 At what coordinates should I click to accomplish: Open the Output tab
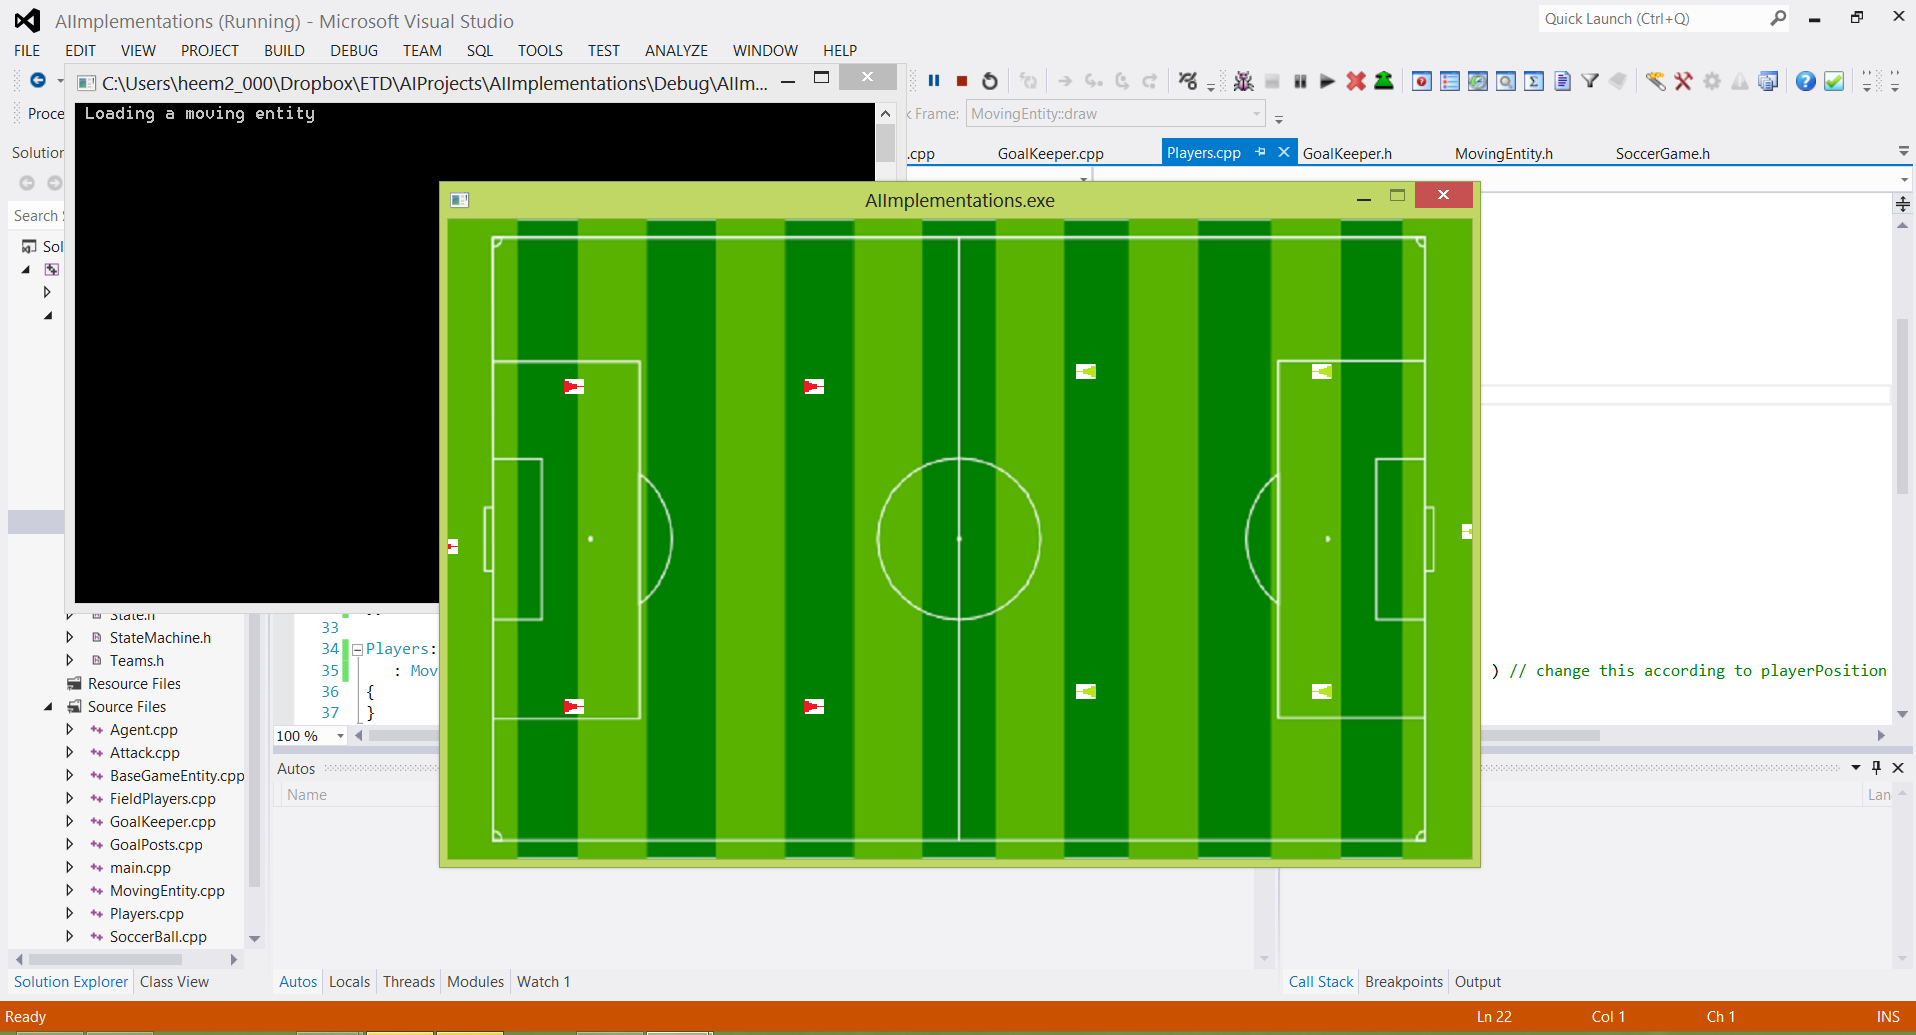click(1477, 982)
